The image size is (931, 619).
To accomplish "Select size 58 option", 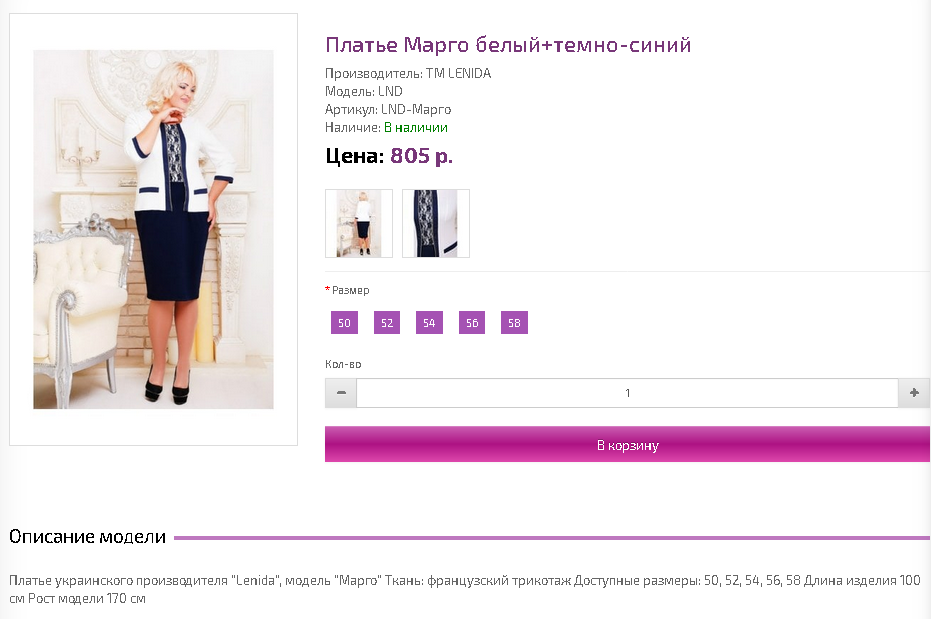I will 514,323.
